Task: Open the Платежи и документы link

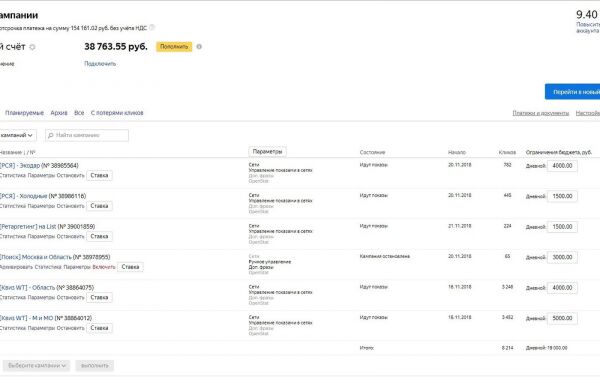Action: (x=541, y=113)
